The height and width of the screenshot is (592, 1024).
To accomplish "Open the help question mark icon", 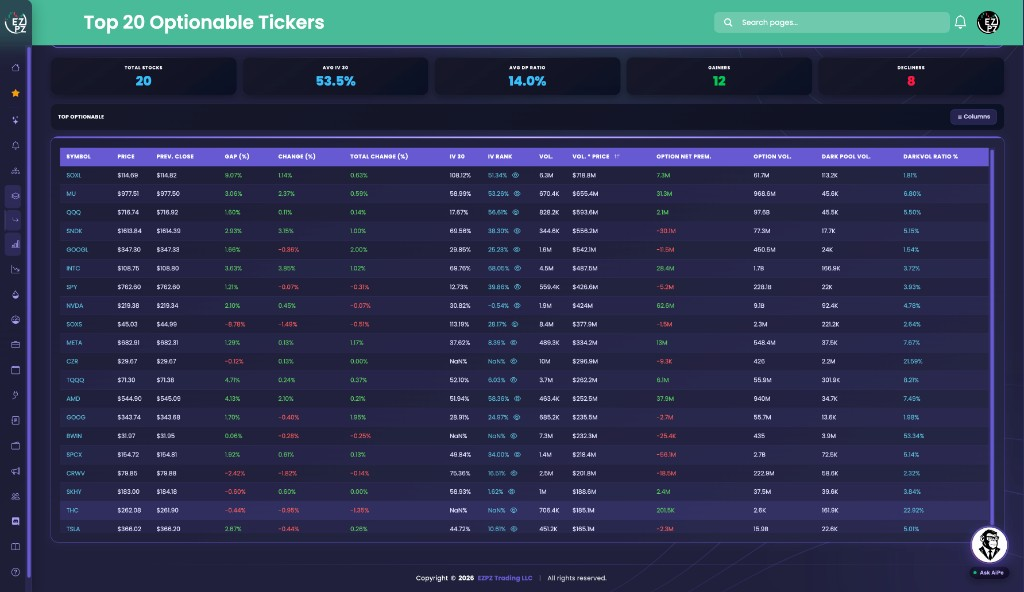I will point(16,572).
